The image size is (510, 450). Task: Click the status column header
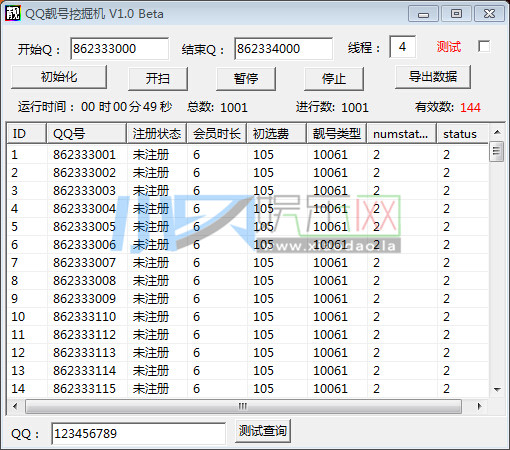[x=463, y=134]
